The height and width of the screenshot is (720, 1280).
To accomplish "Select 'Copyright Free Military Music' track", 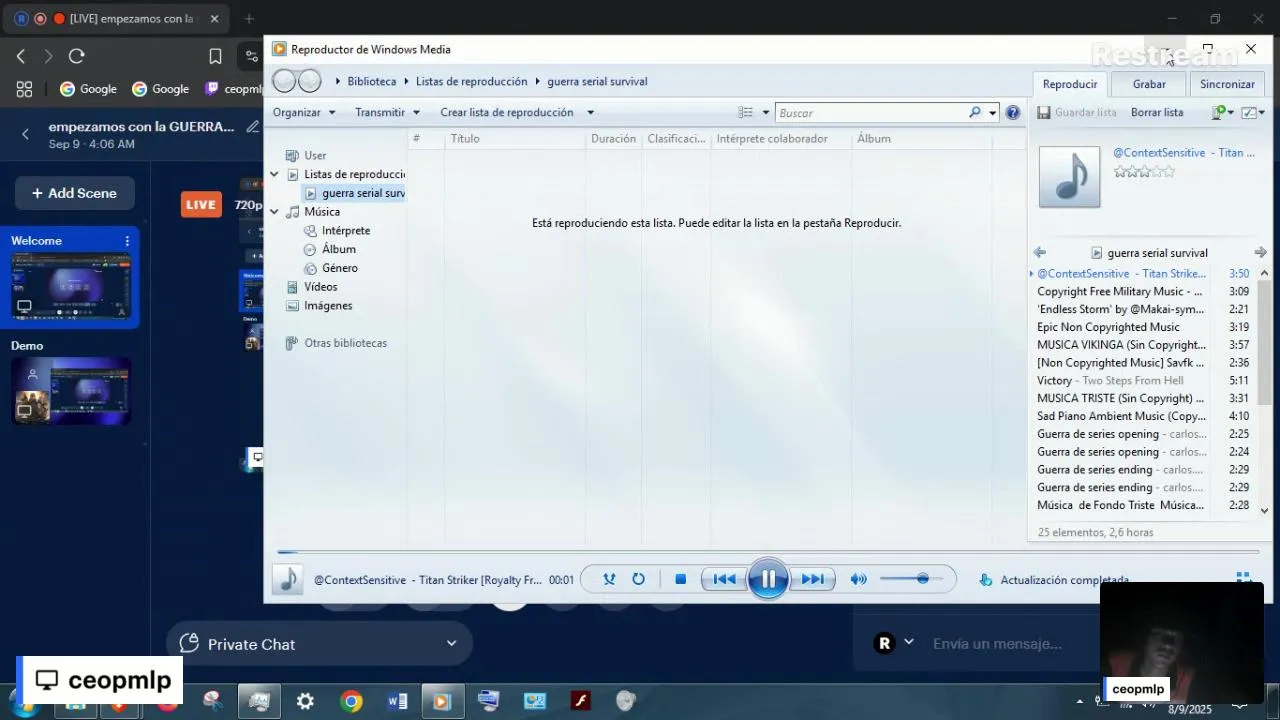I will click(1142, 291).
